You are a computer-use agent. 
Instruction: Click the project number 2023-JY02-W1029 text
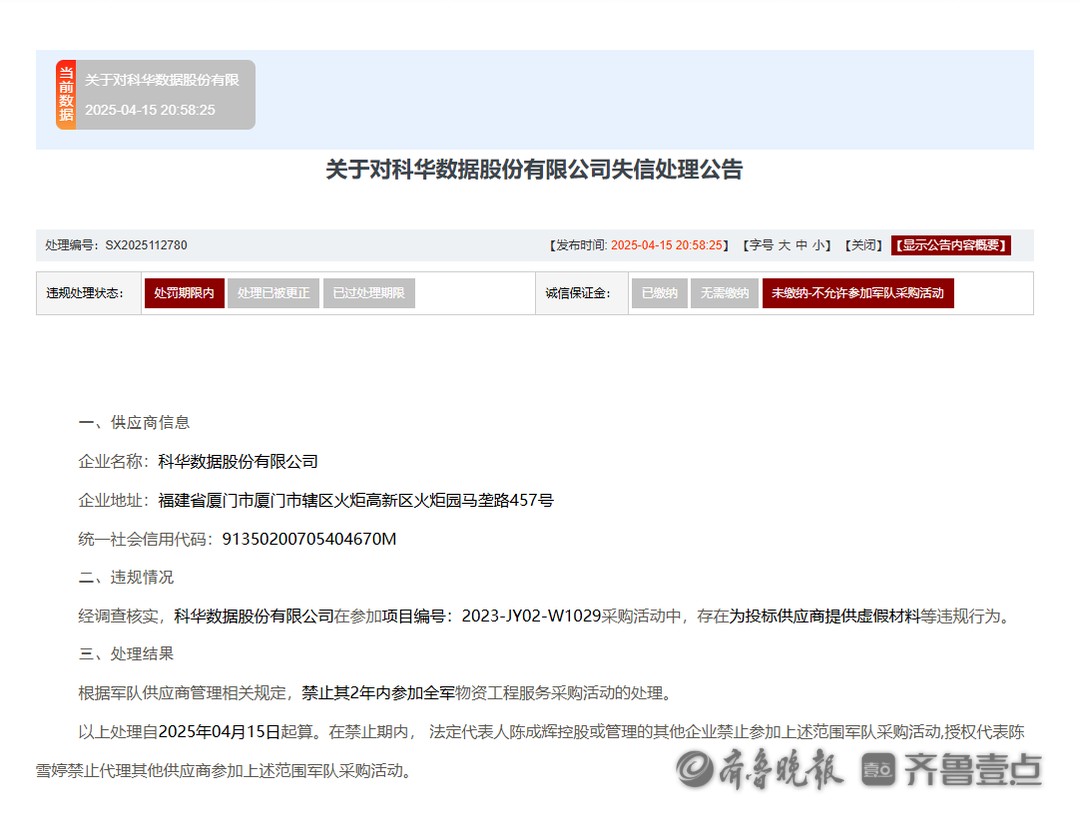530,616
